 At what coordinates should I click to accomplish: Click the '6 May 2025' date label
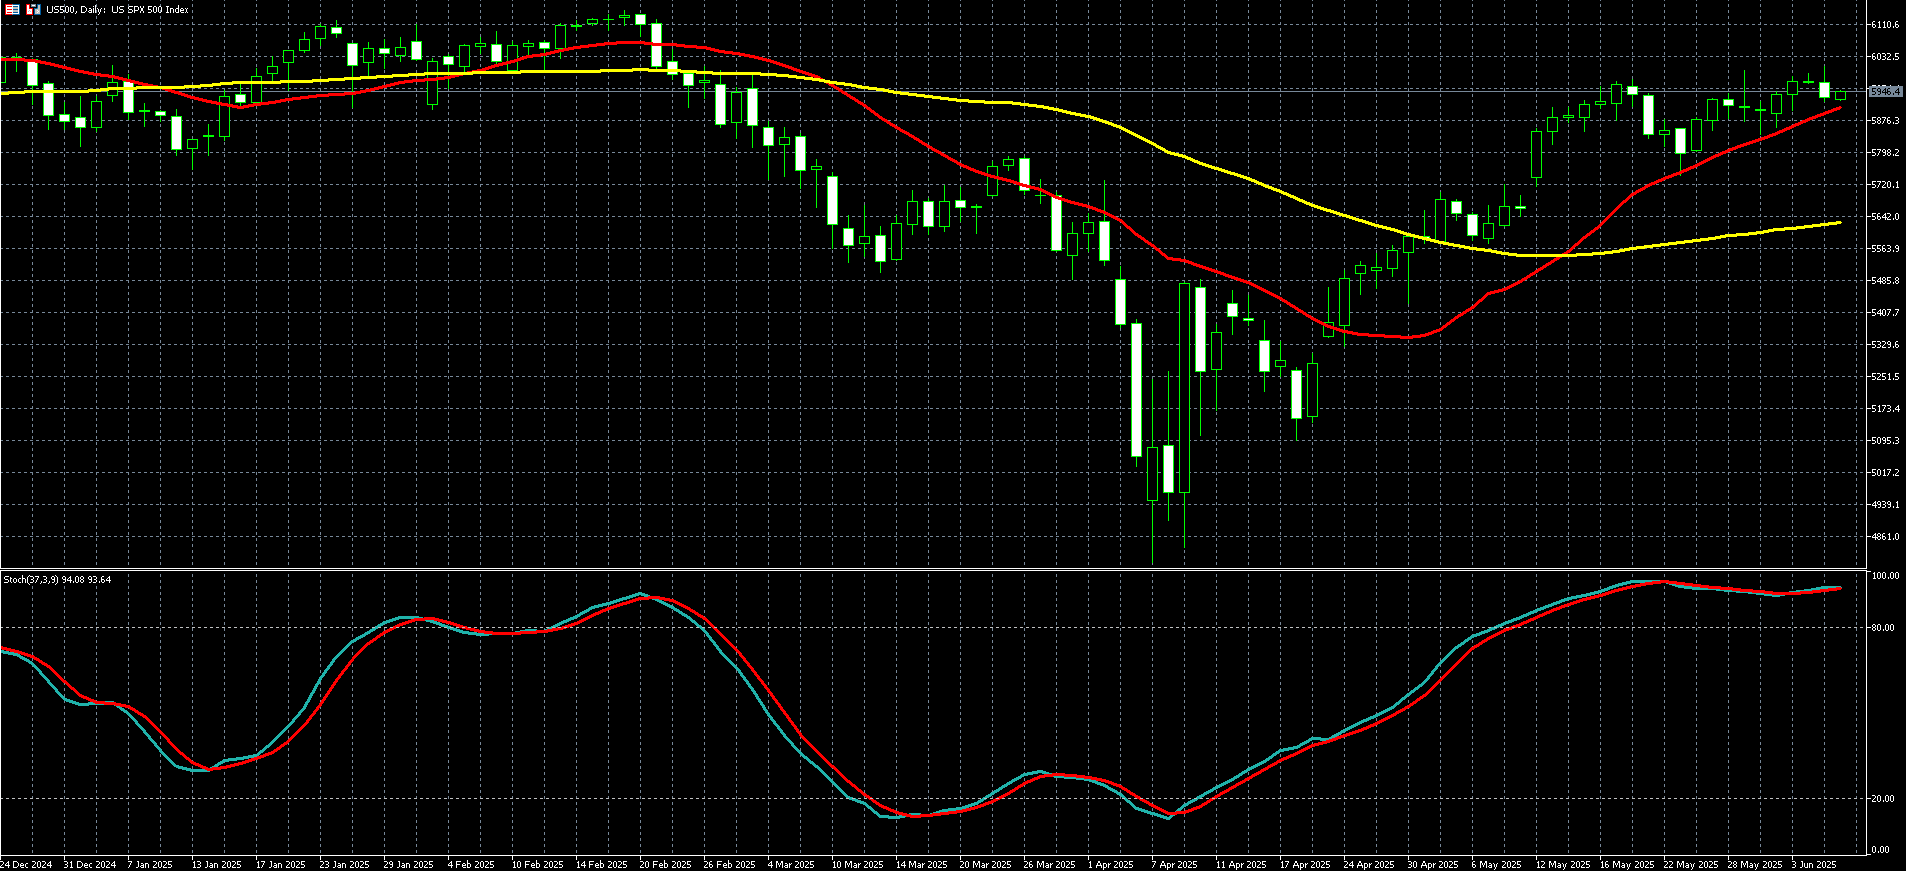1496,864
